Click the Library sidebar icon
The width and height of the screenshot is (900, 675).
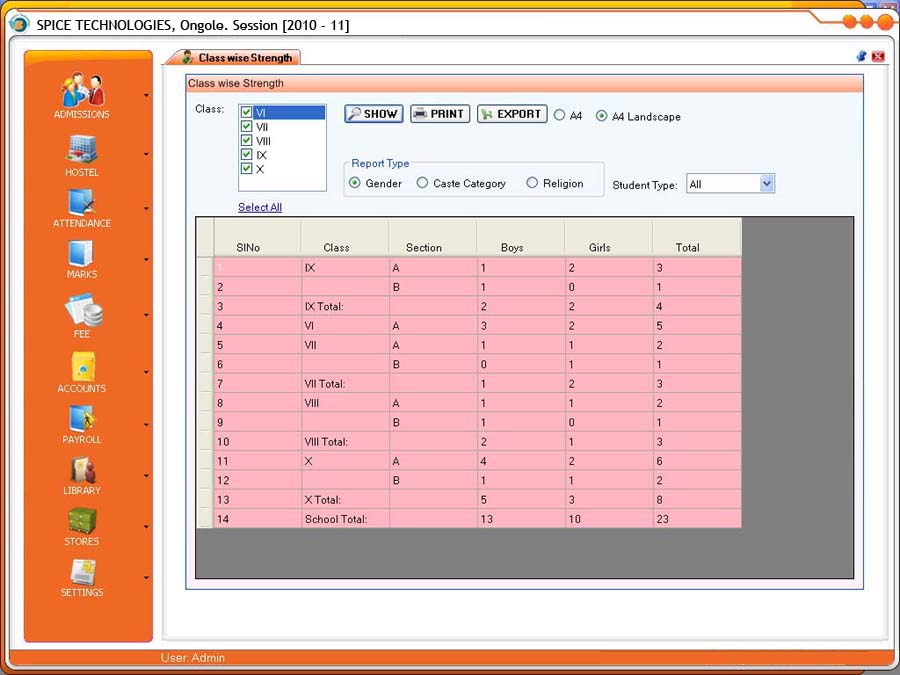tap(82, 470)
